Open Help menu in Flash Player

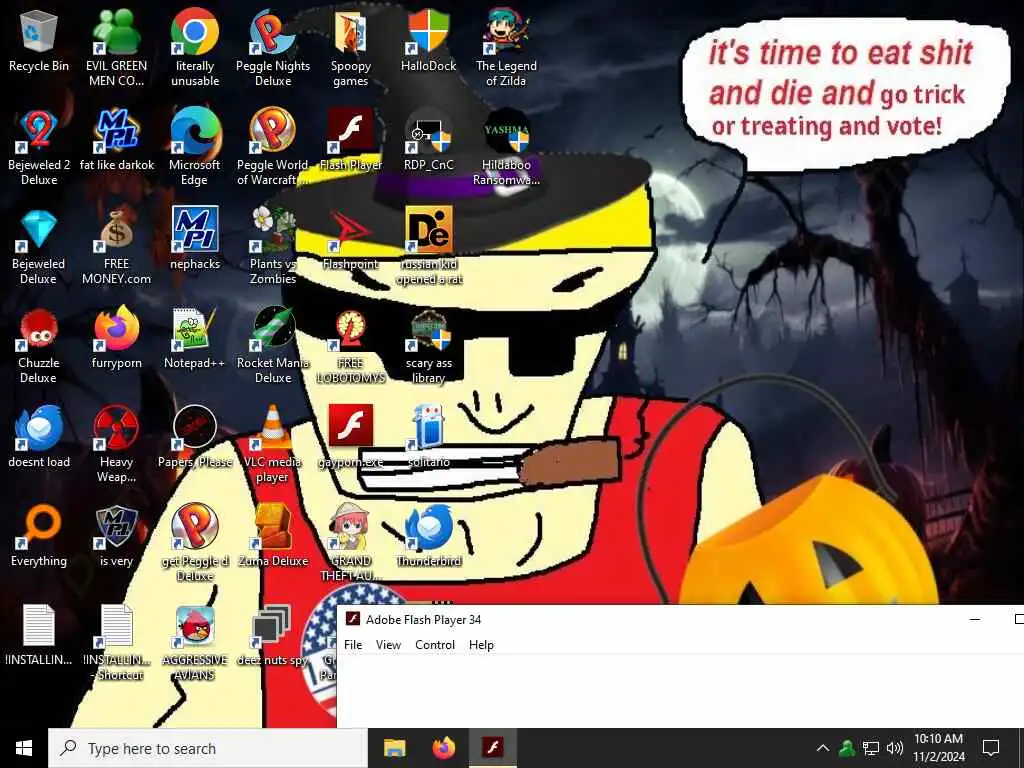481,645
